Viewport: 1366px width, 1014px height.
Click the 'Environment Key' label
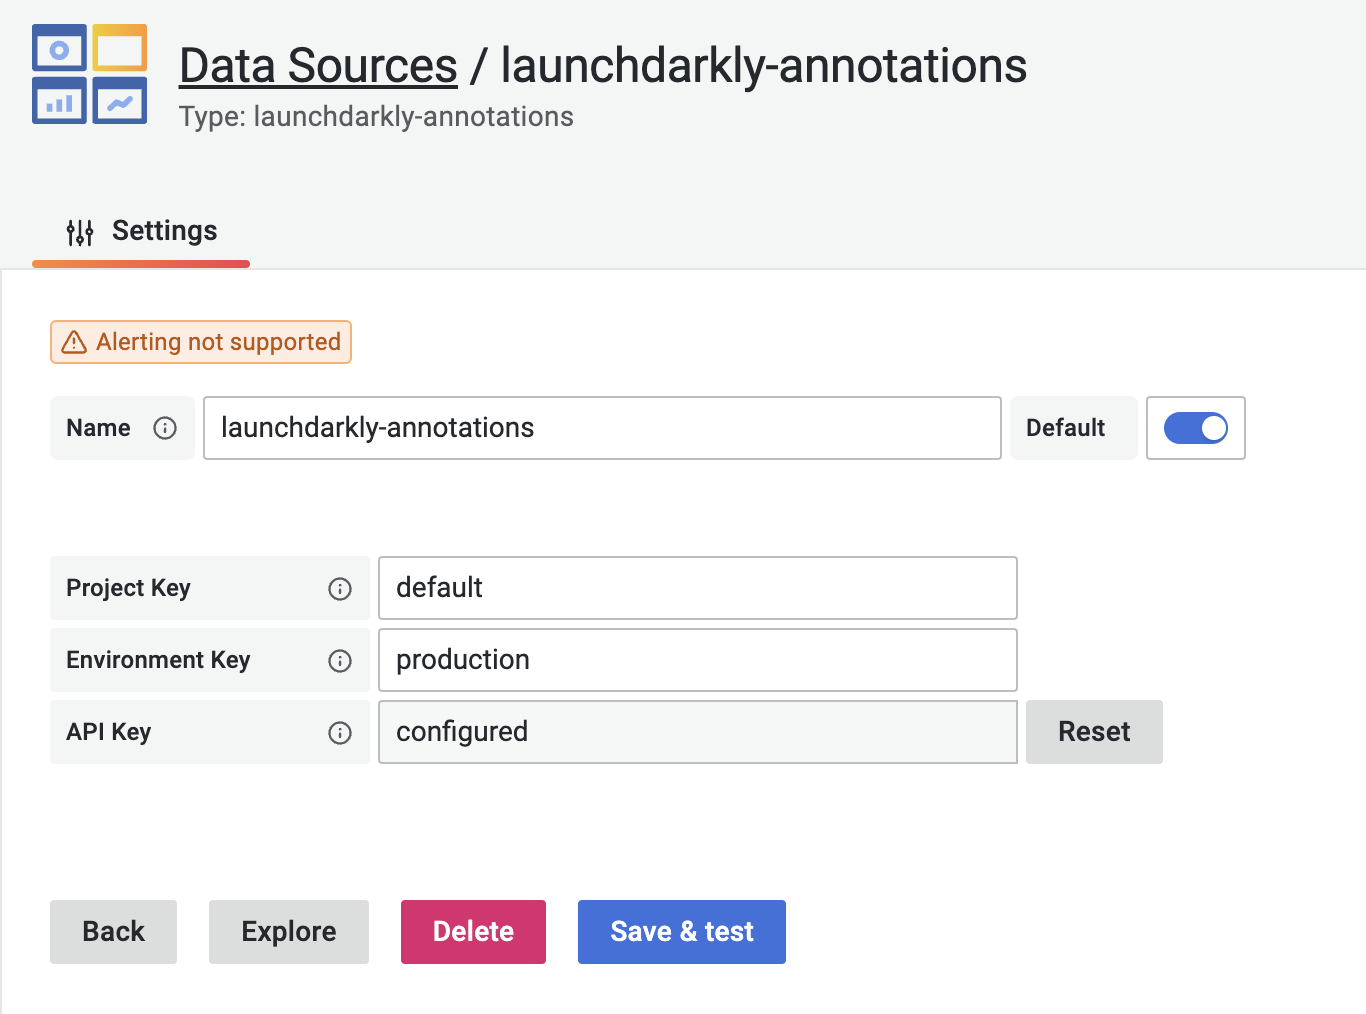(158, 660)
